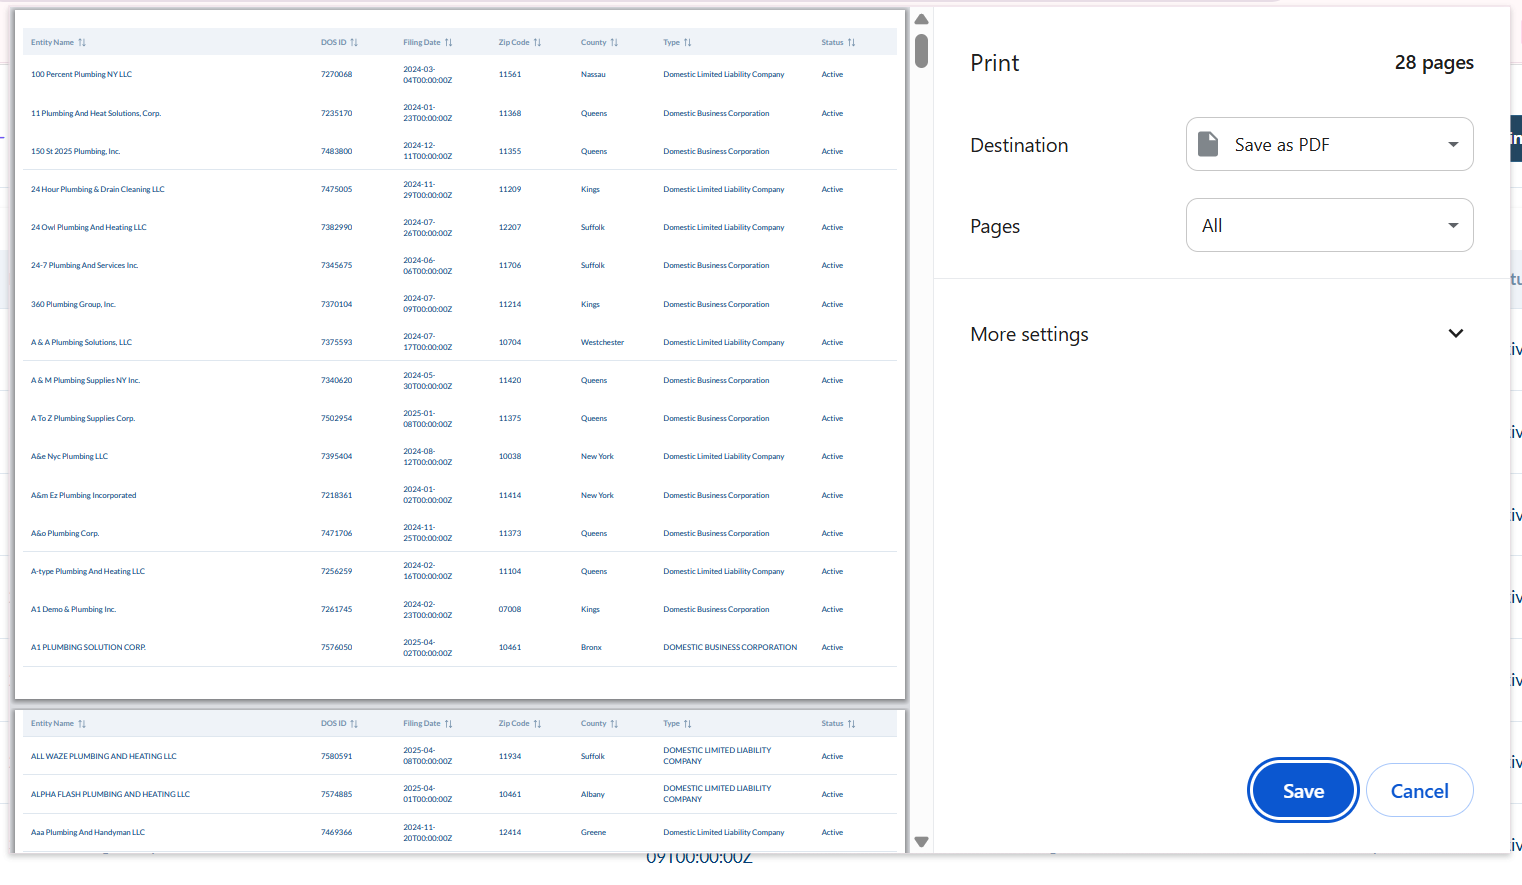The width and height of the screenshot is (1522, 885).
Task: Click the PDF file icon in Destination field
Action: 1208,144
